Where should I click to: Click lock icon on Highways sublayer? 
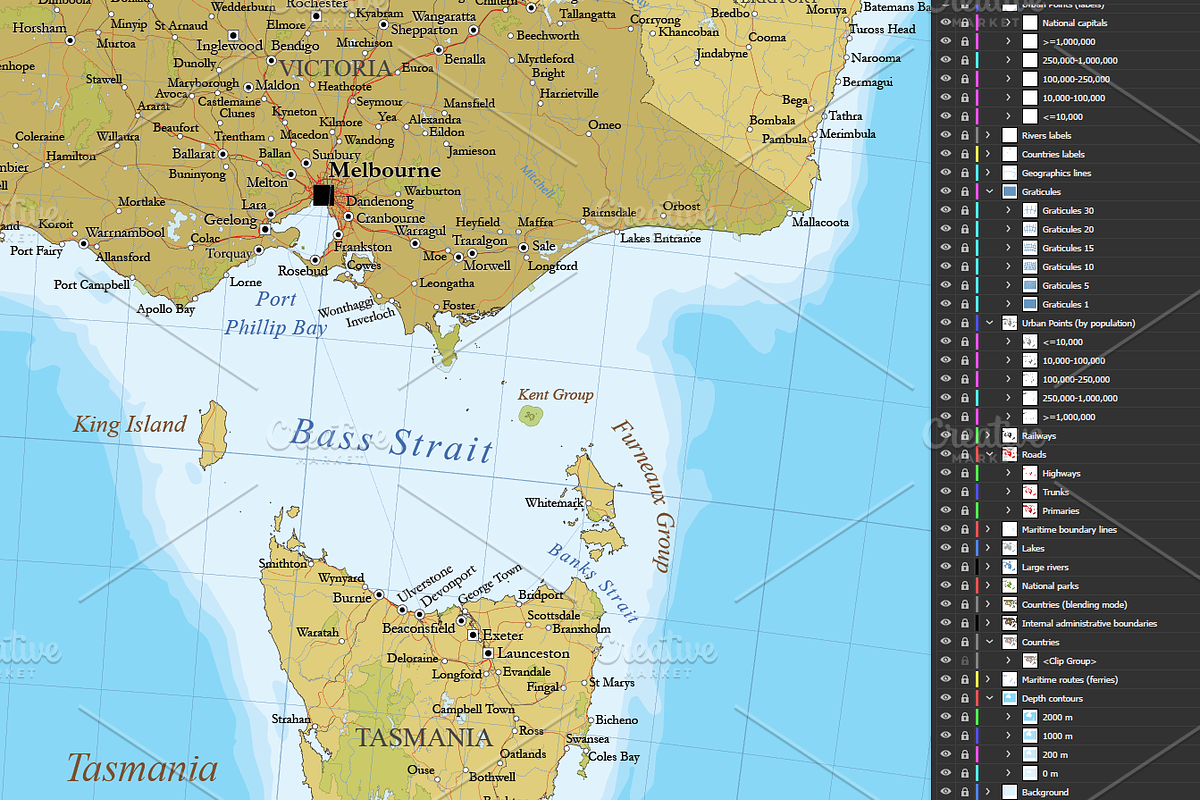[x=964, y=473]
